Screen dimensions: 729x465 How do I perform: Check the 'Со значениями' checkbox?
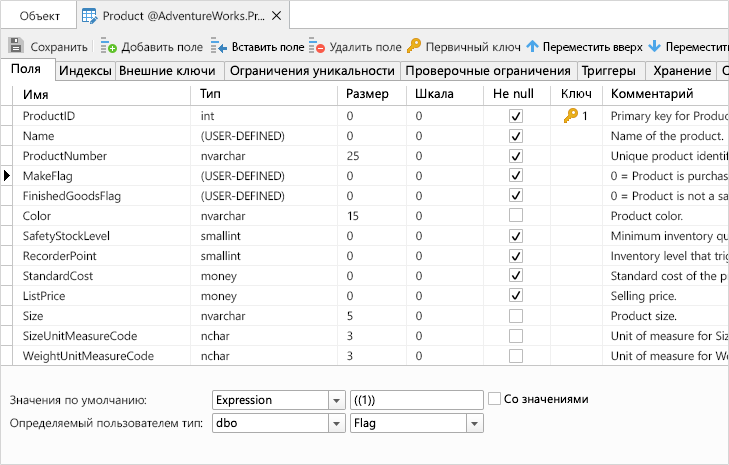coord(494,399)
